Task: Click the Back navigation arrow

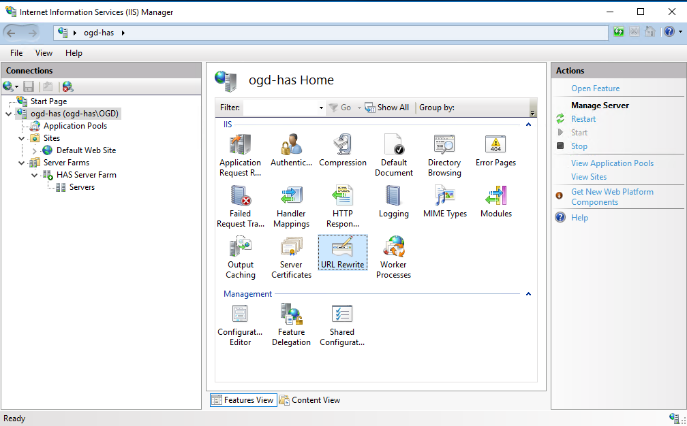Action: pos(11,33)
